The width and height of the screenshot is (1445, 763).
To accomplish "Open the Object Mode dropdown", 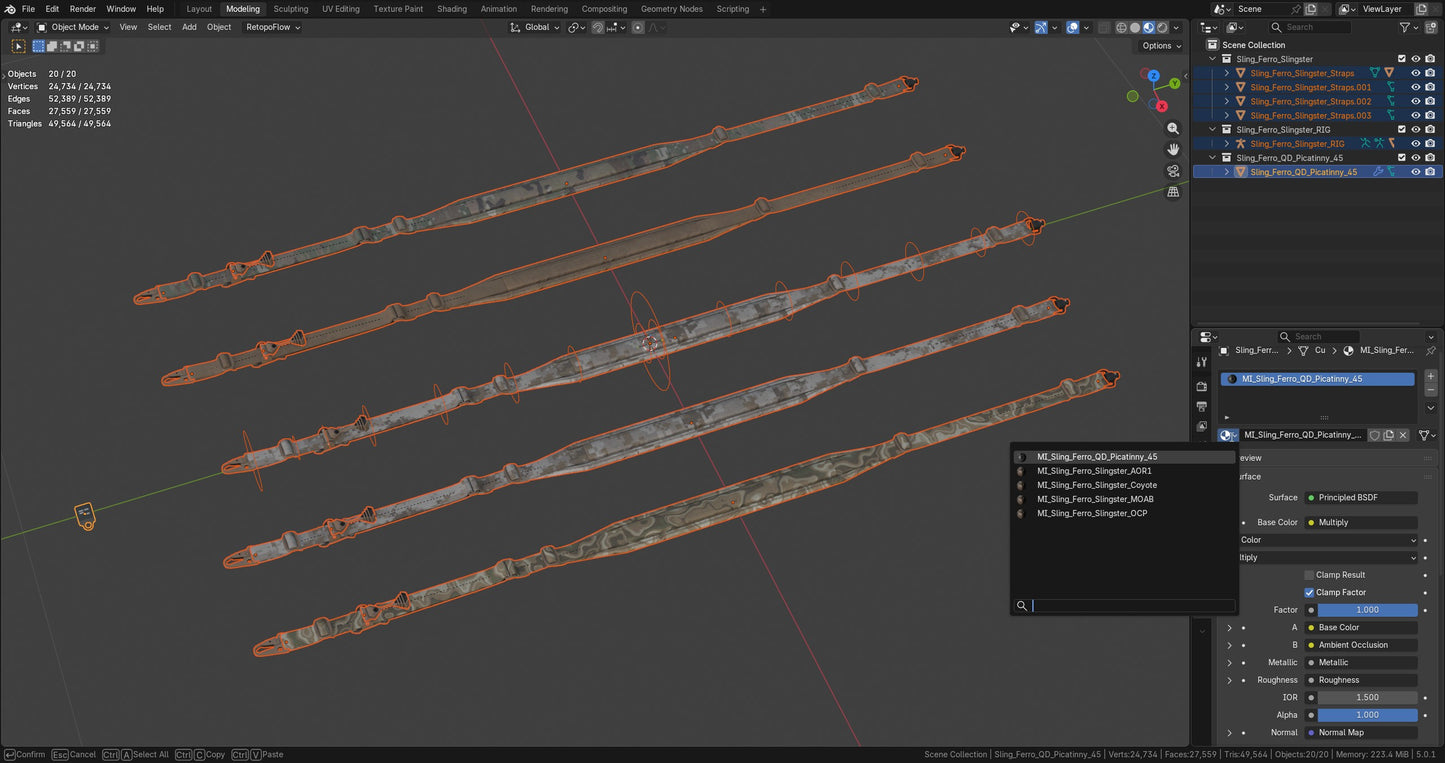I will click(73, 27).
